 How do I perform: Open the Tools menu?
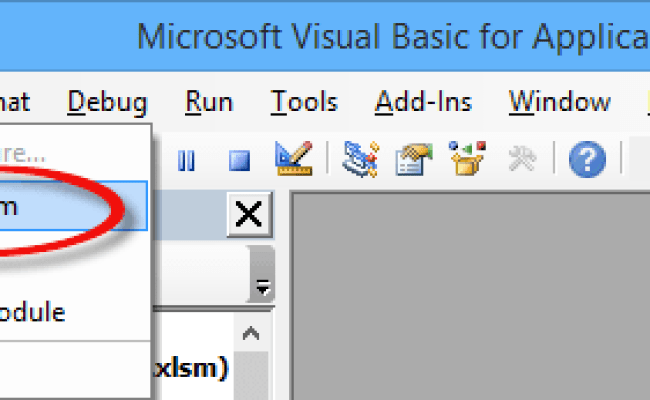click(x=304, y=102)
